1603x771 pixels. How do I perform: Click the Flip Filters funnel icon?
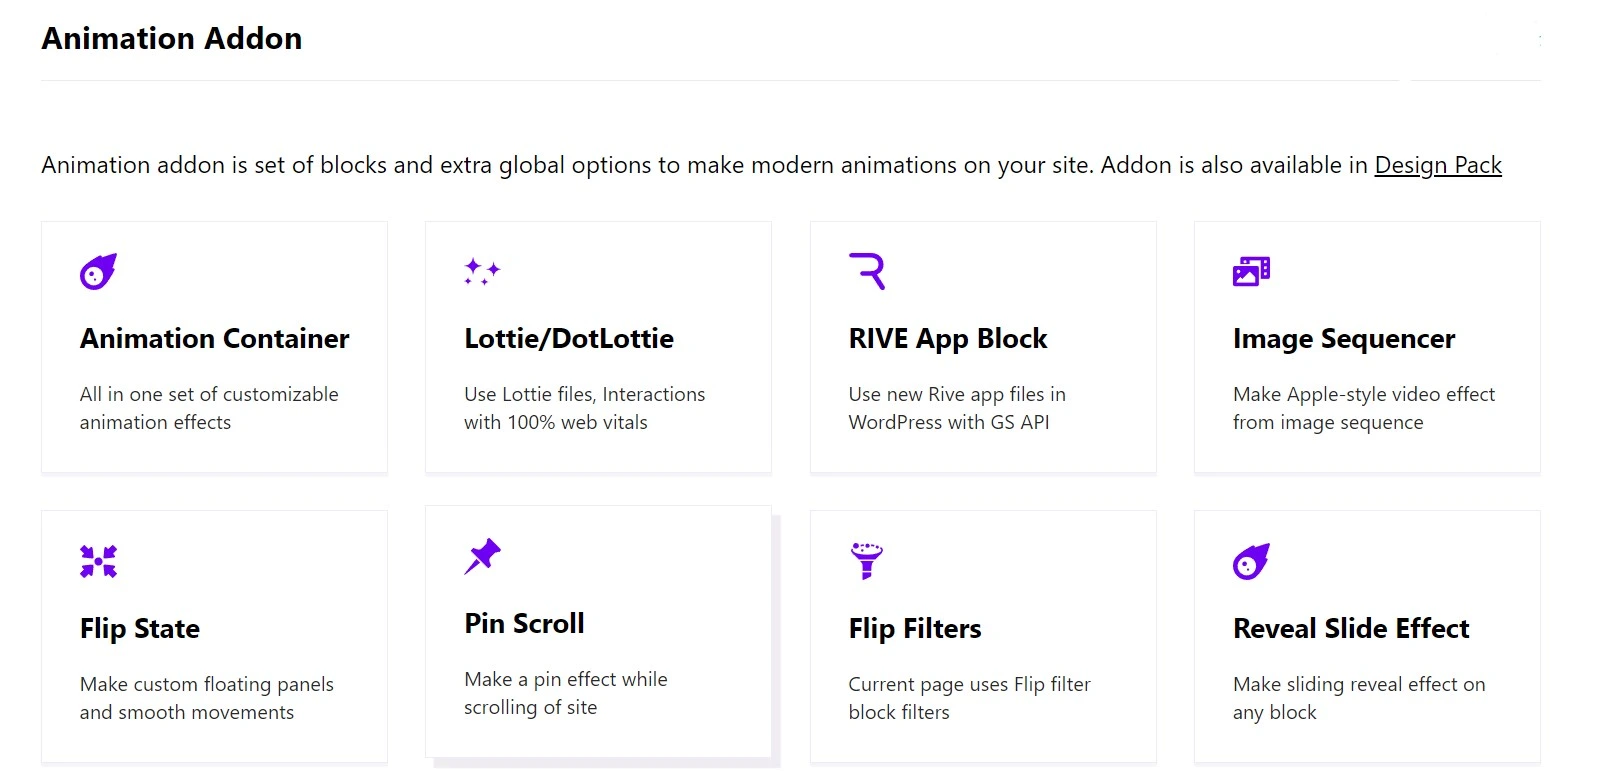[x=866, y=561]
